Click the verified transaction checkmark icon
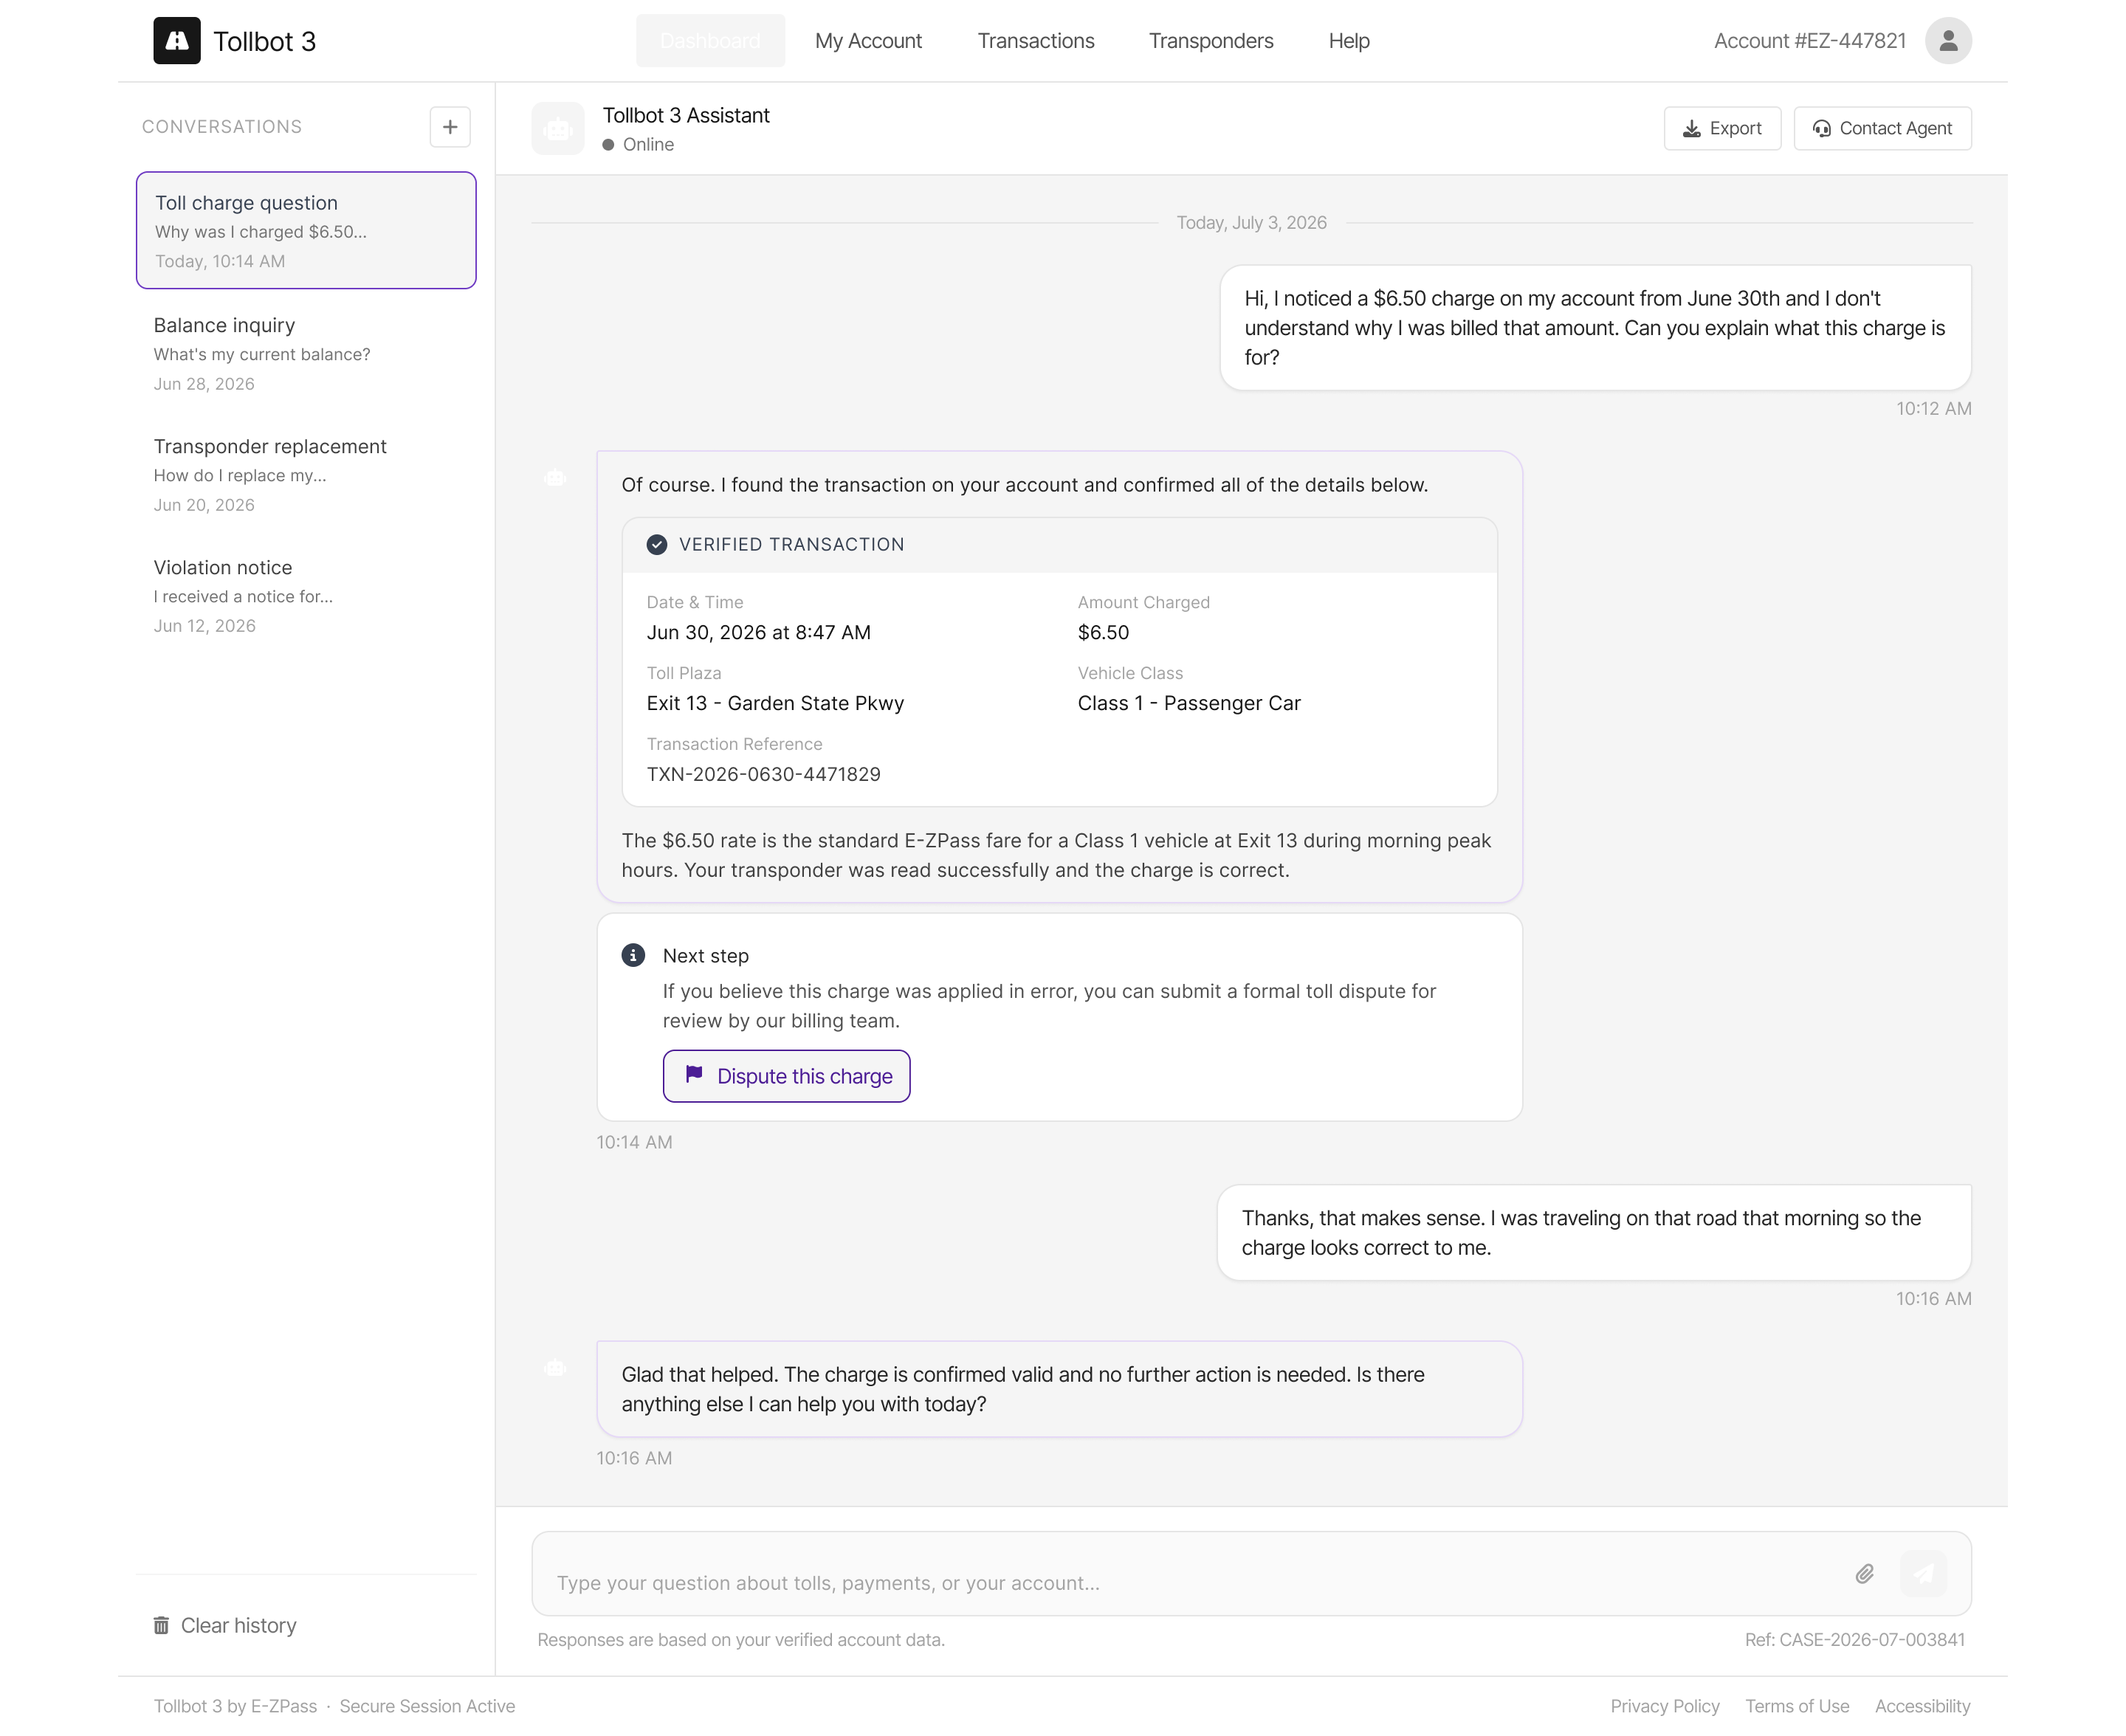The width and height of the screenshot is (2126, 1736). pos(657,544)
